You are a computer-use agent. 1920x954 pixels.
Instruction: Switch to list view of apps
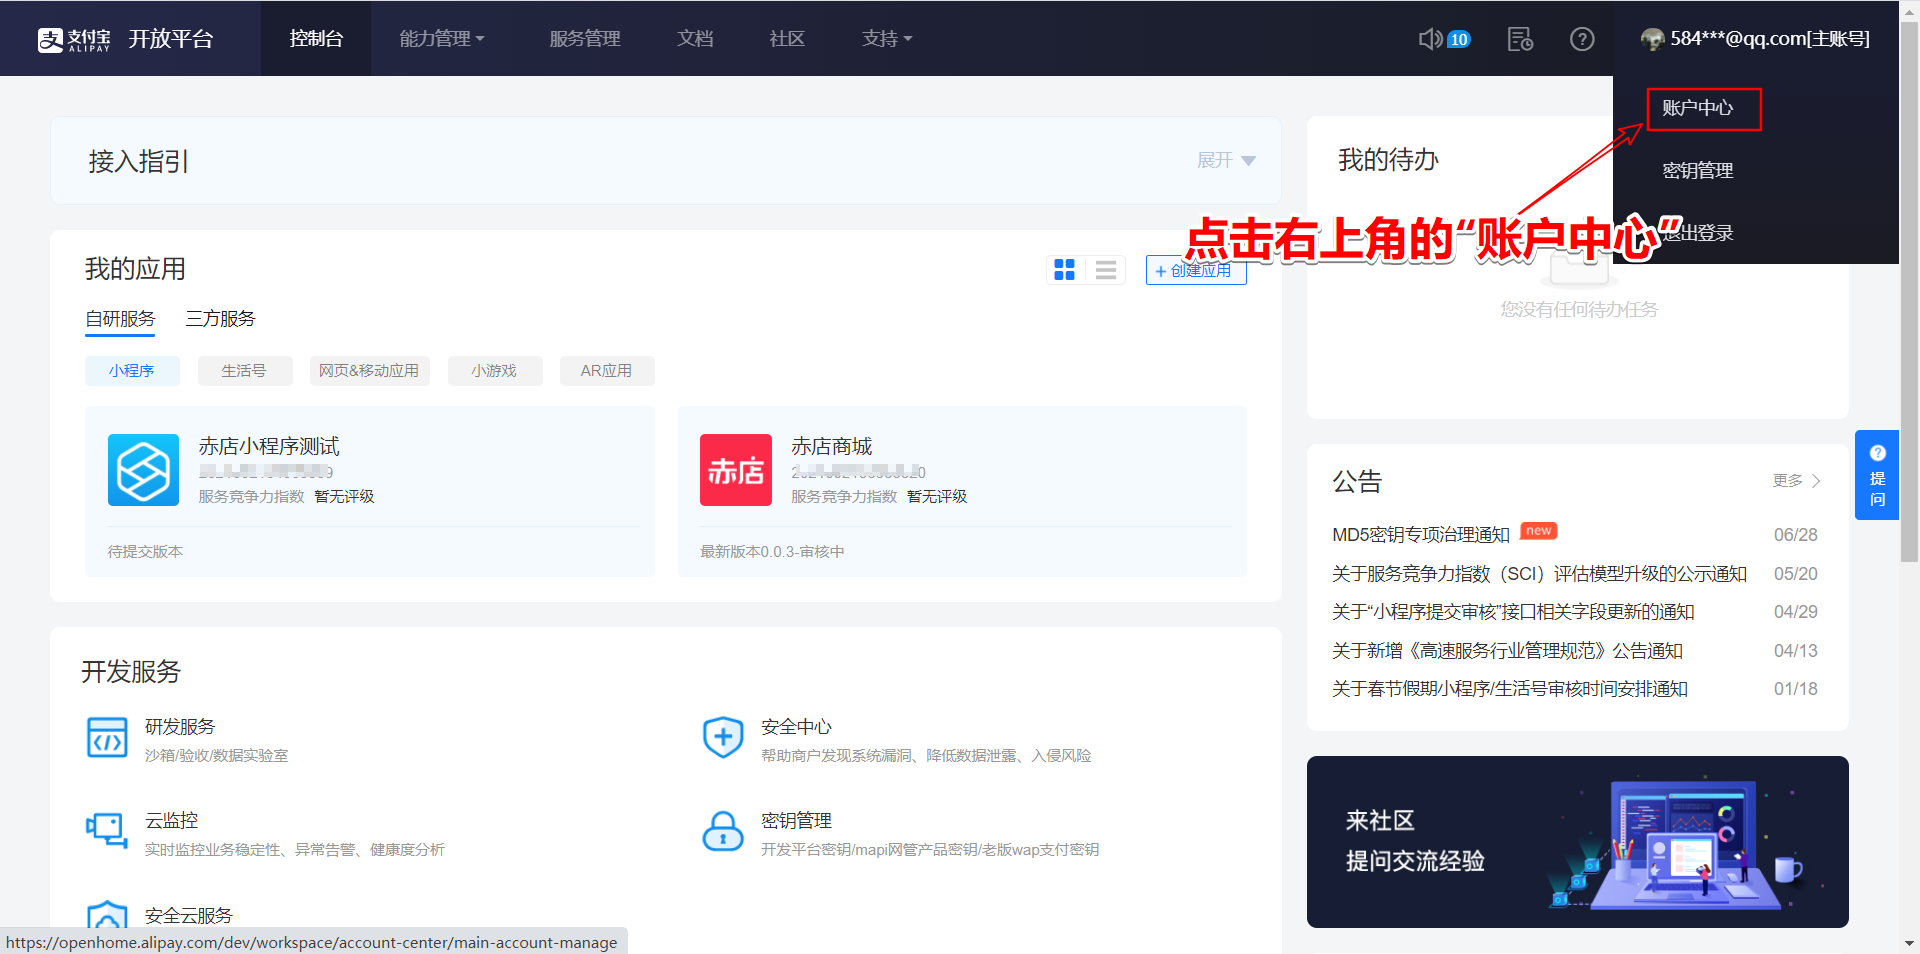(x=1106, y=270)
